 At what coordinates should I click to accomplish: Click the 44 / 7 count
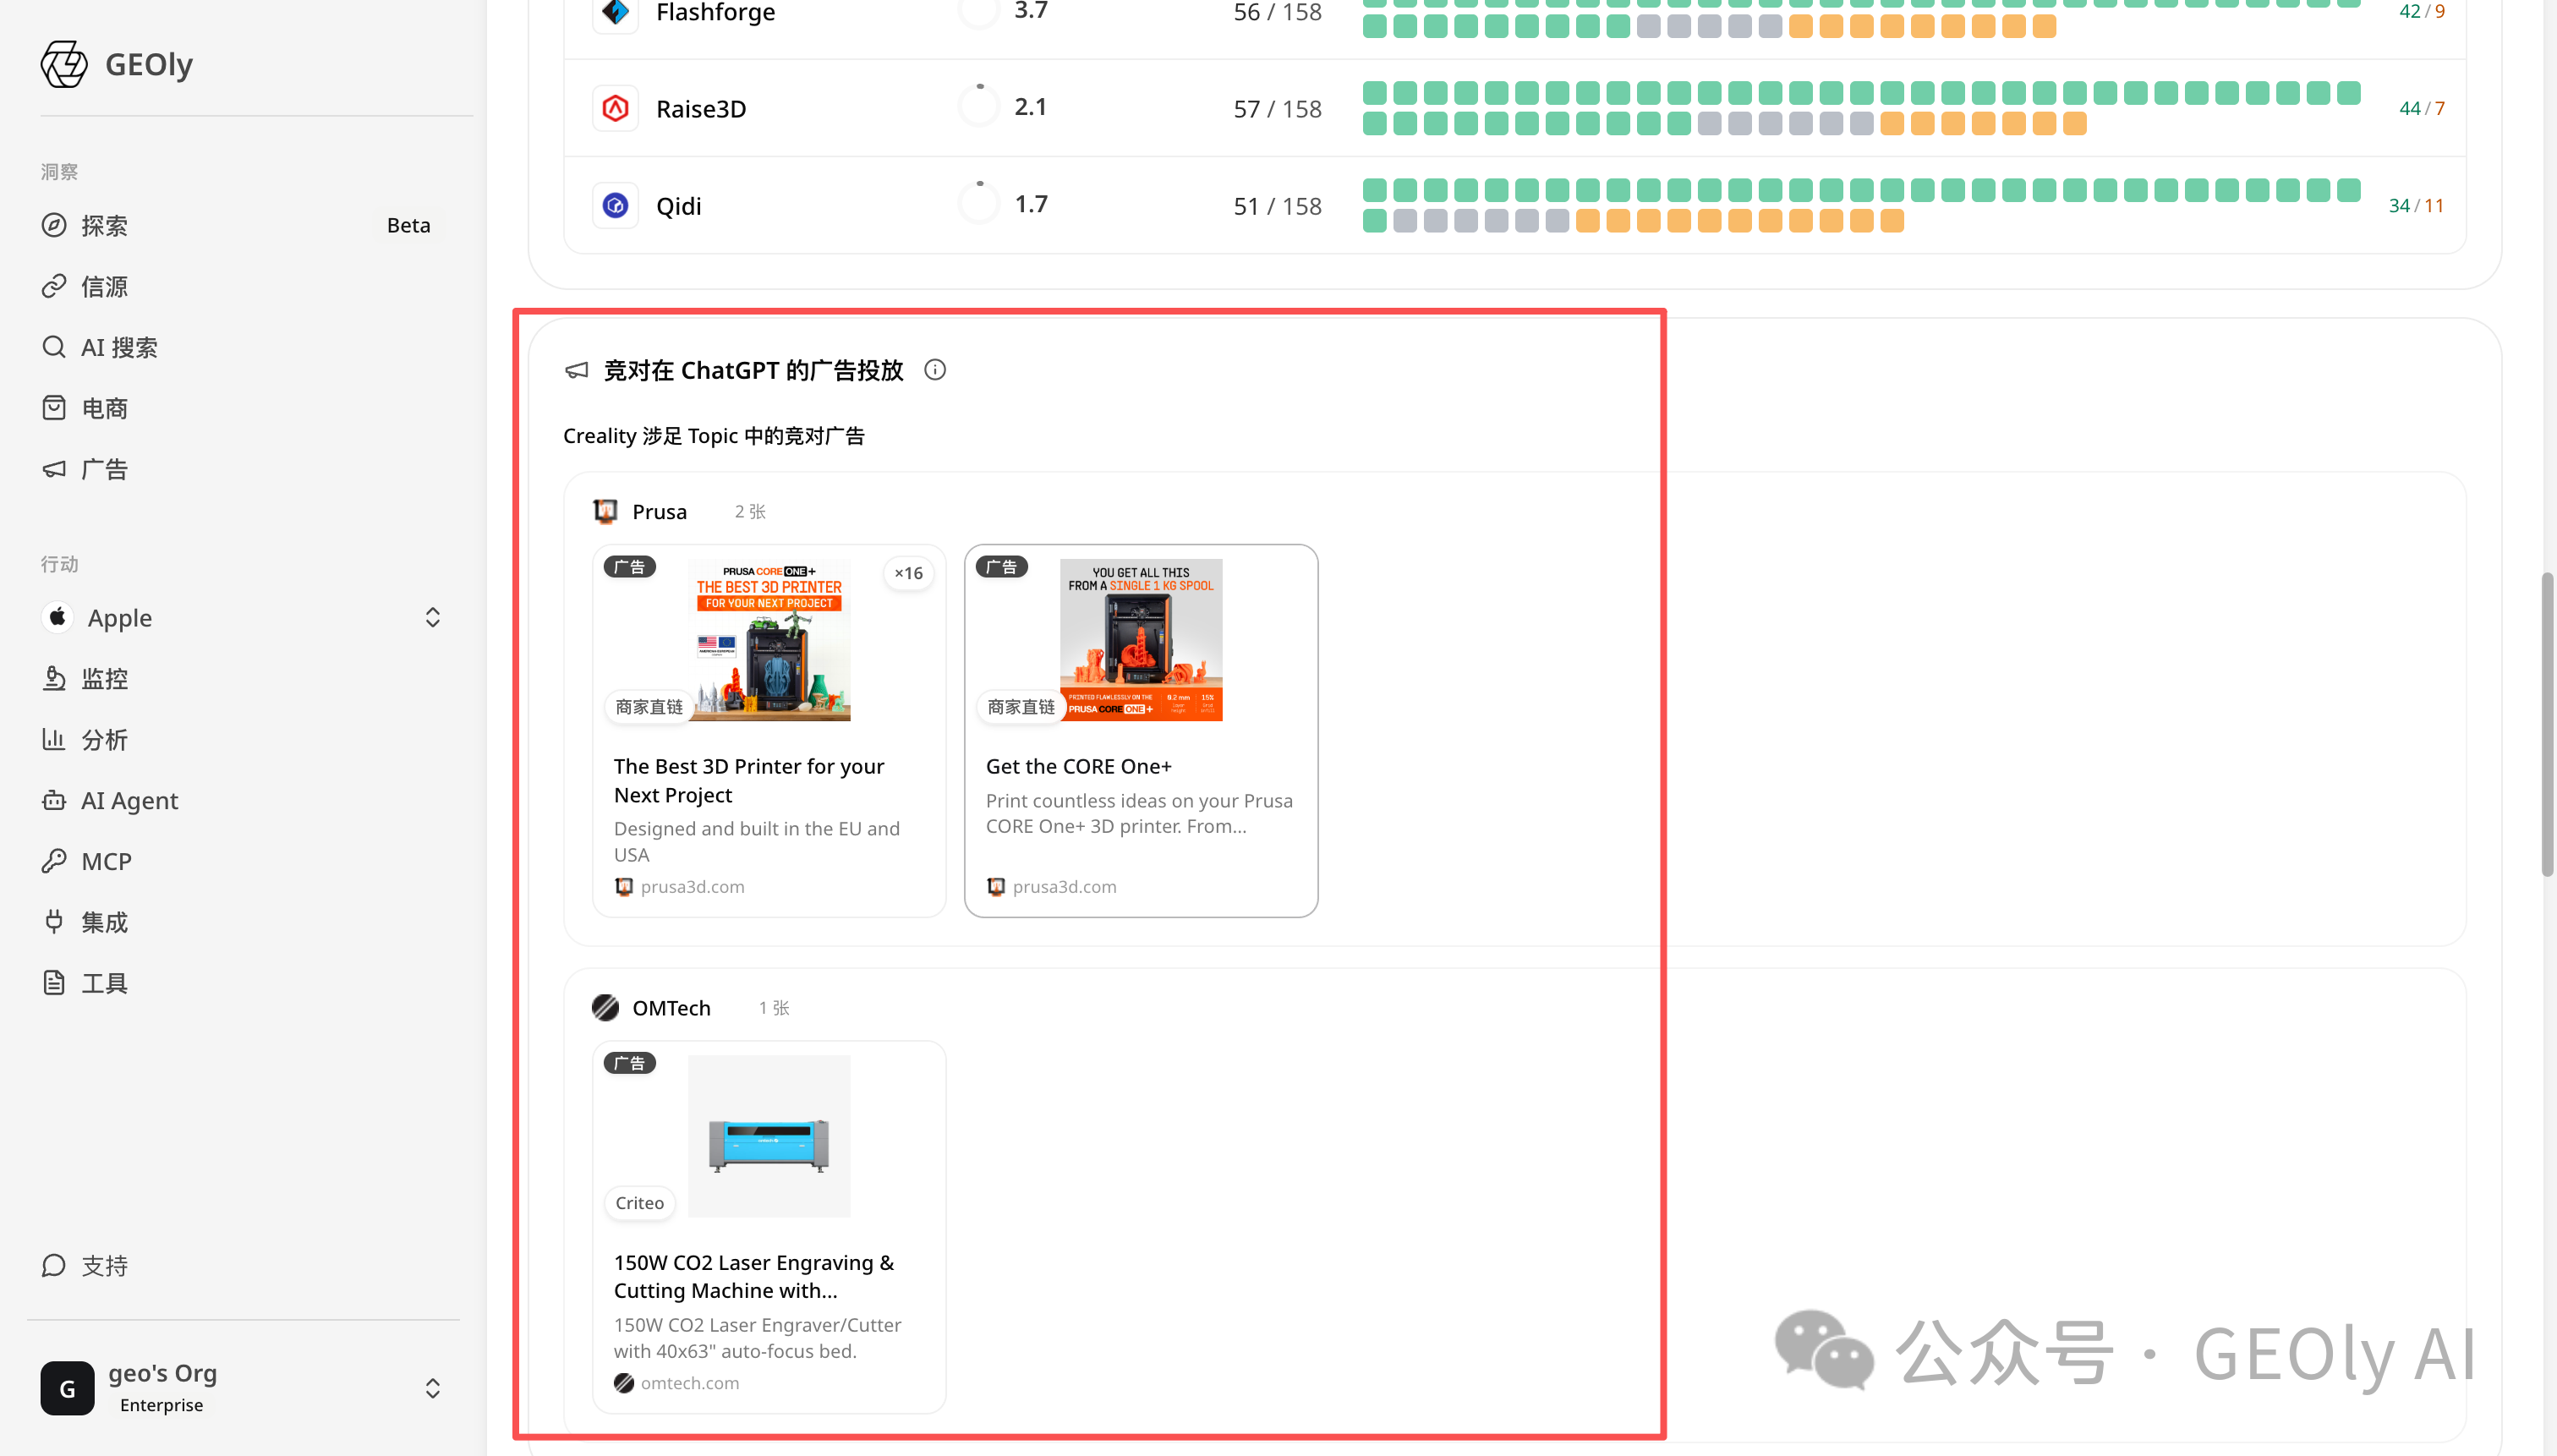pos(2422,108)
